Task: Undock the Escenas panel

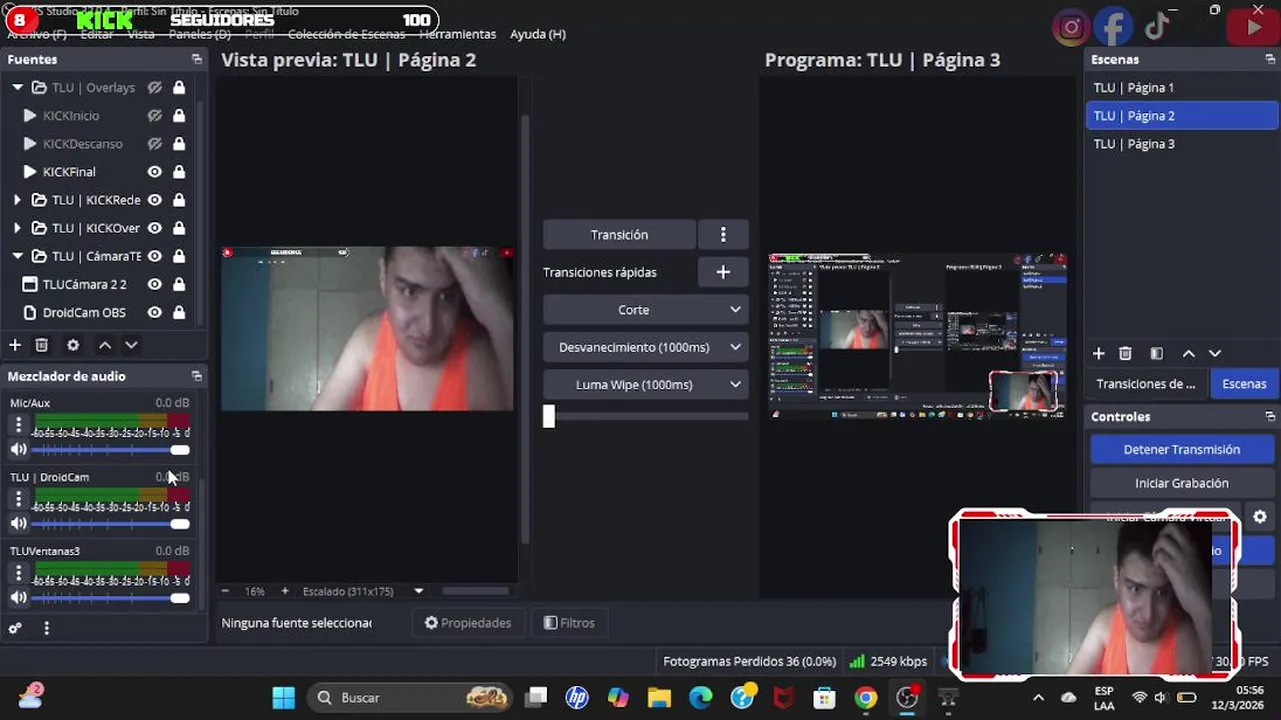Action: click(1270, 60)
